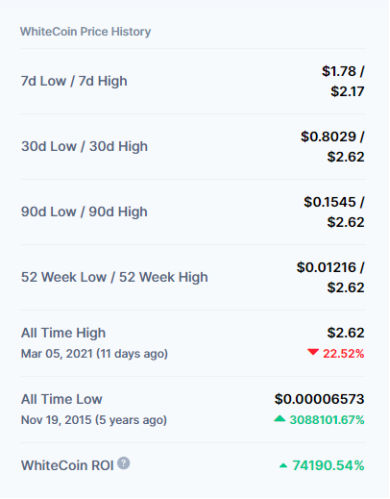Image resolution: width=390 pixels, height=499 pixels.
Task: Click the 74190.54% ROI percentage
Action: point(328,465)
